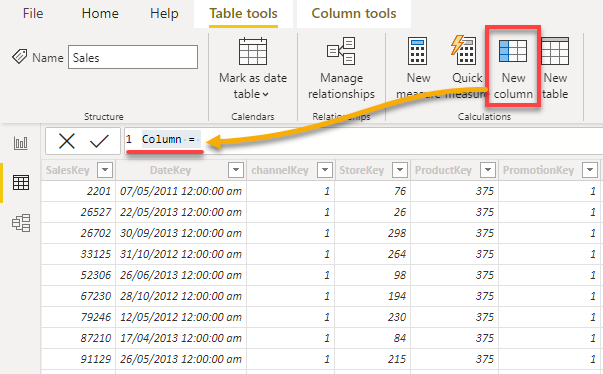603x374 pixels.
Task: Switch to the Home tab
Action: click(x=100, y=13)
